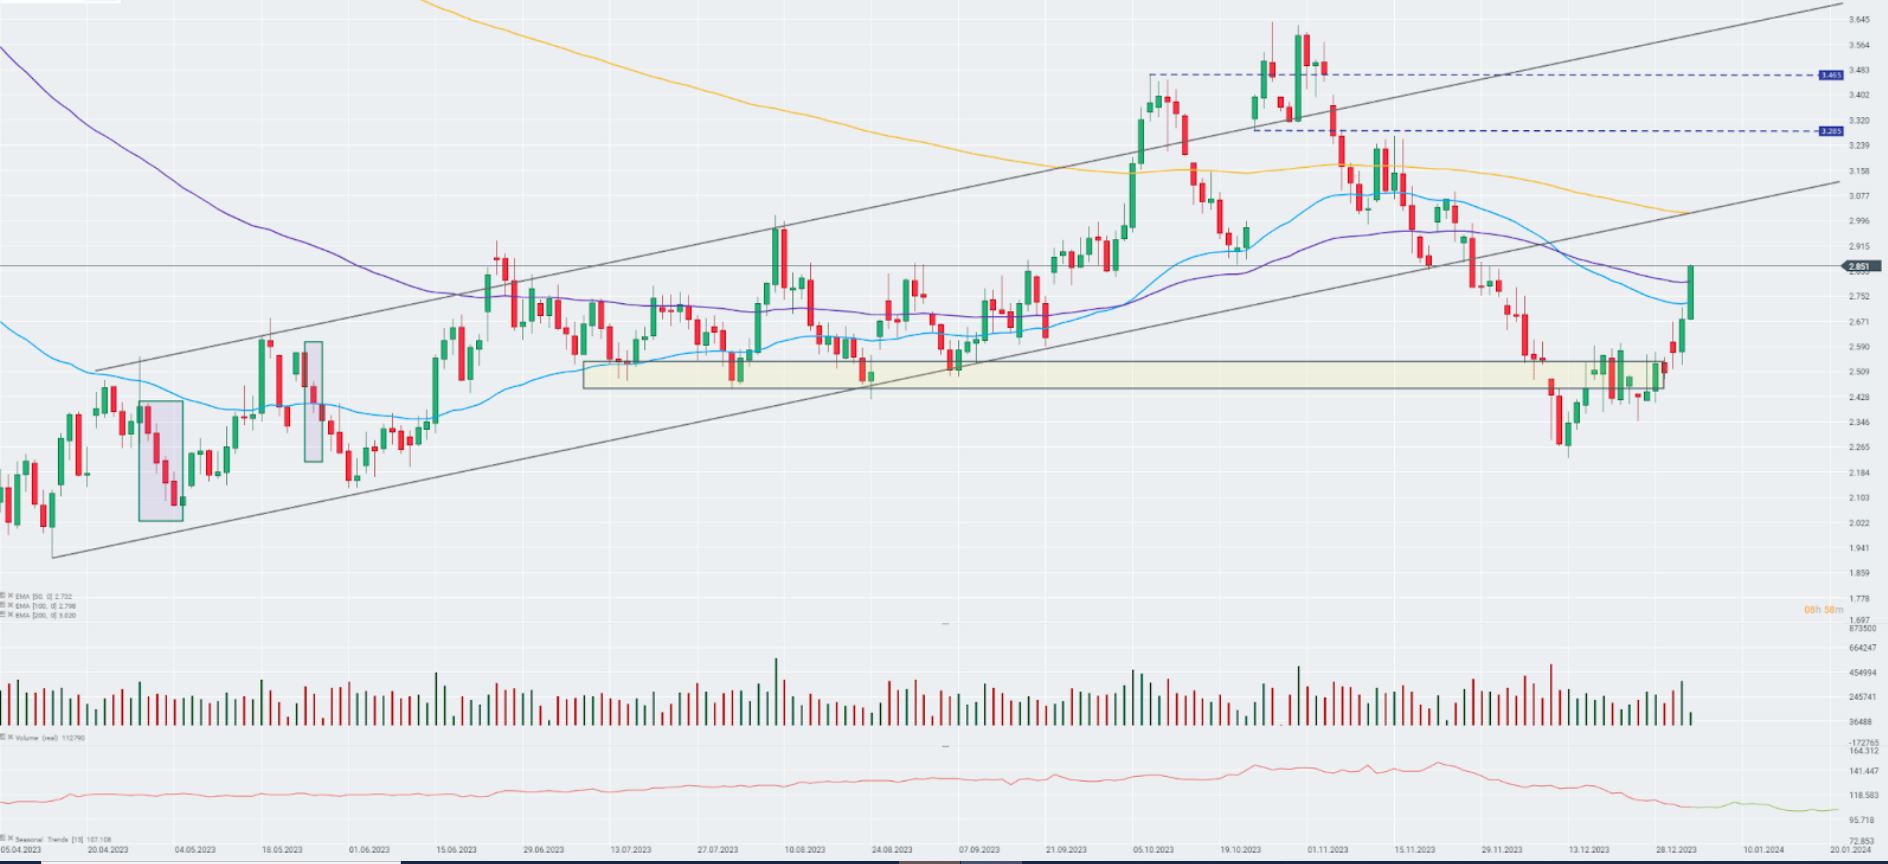Click the 20.04.2023 date label
Image resolution: width=1888 pixels, height=864 pixels.
pyautogui.click(x=108, y=850)
